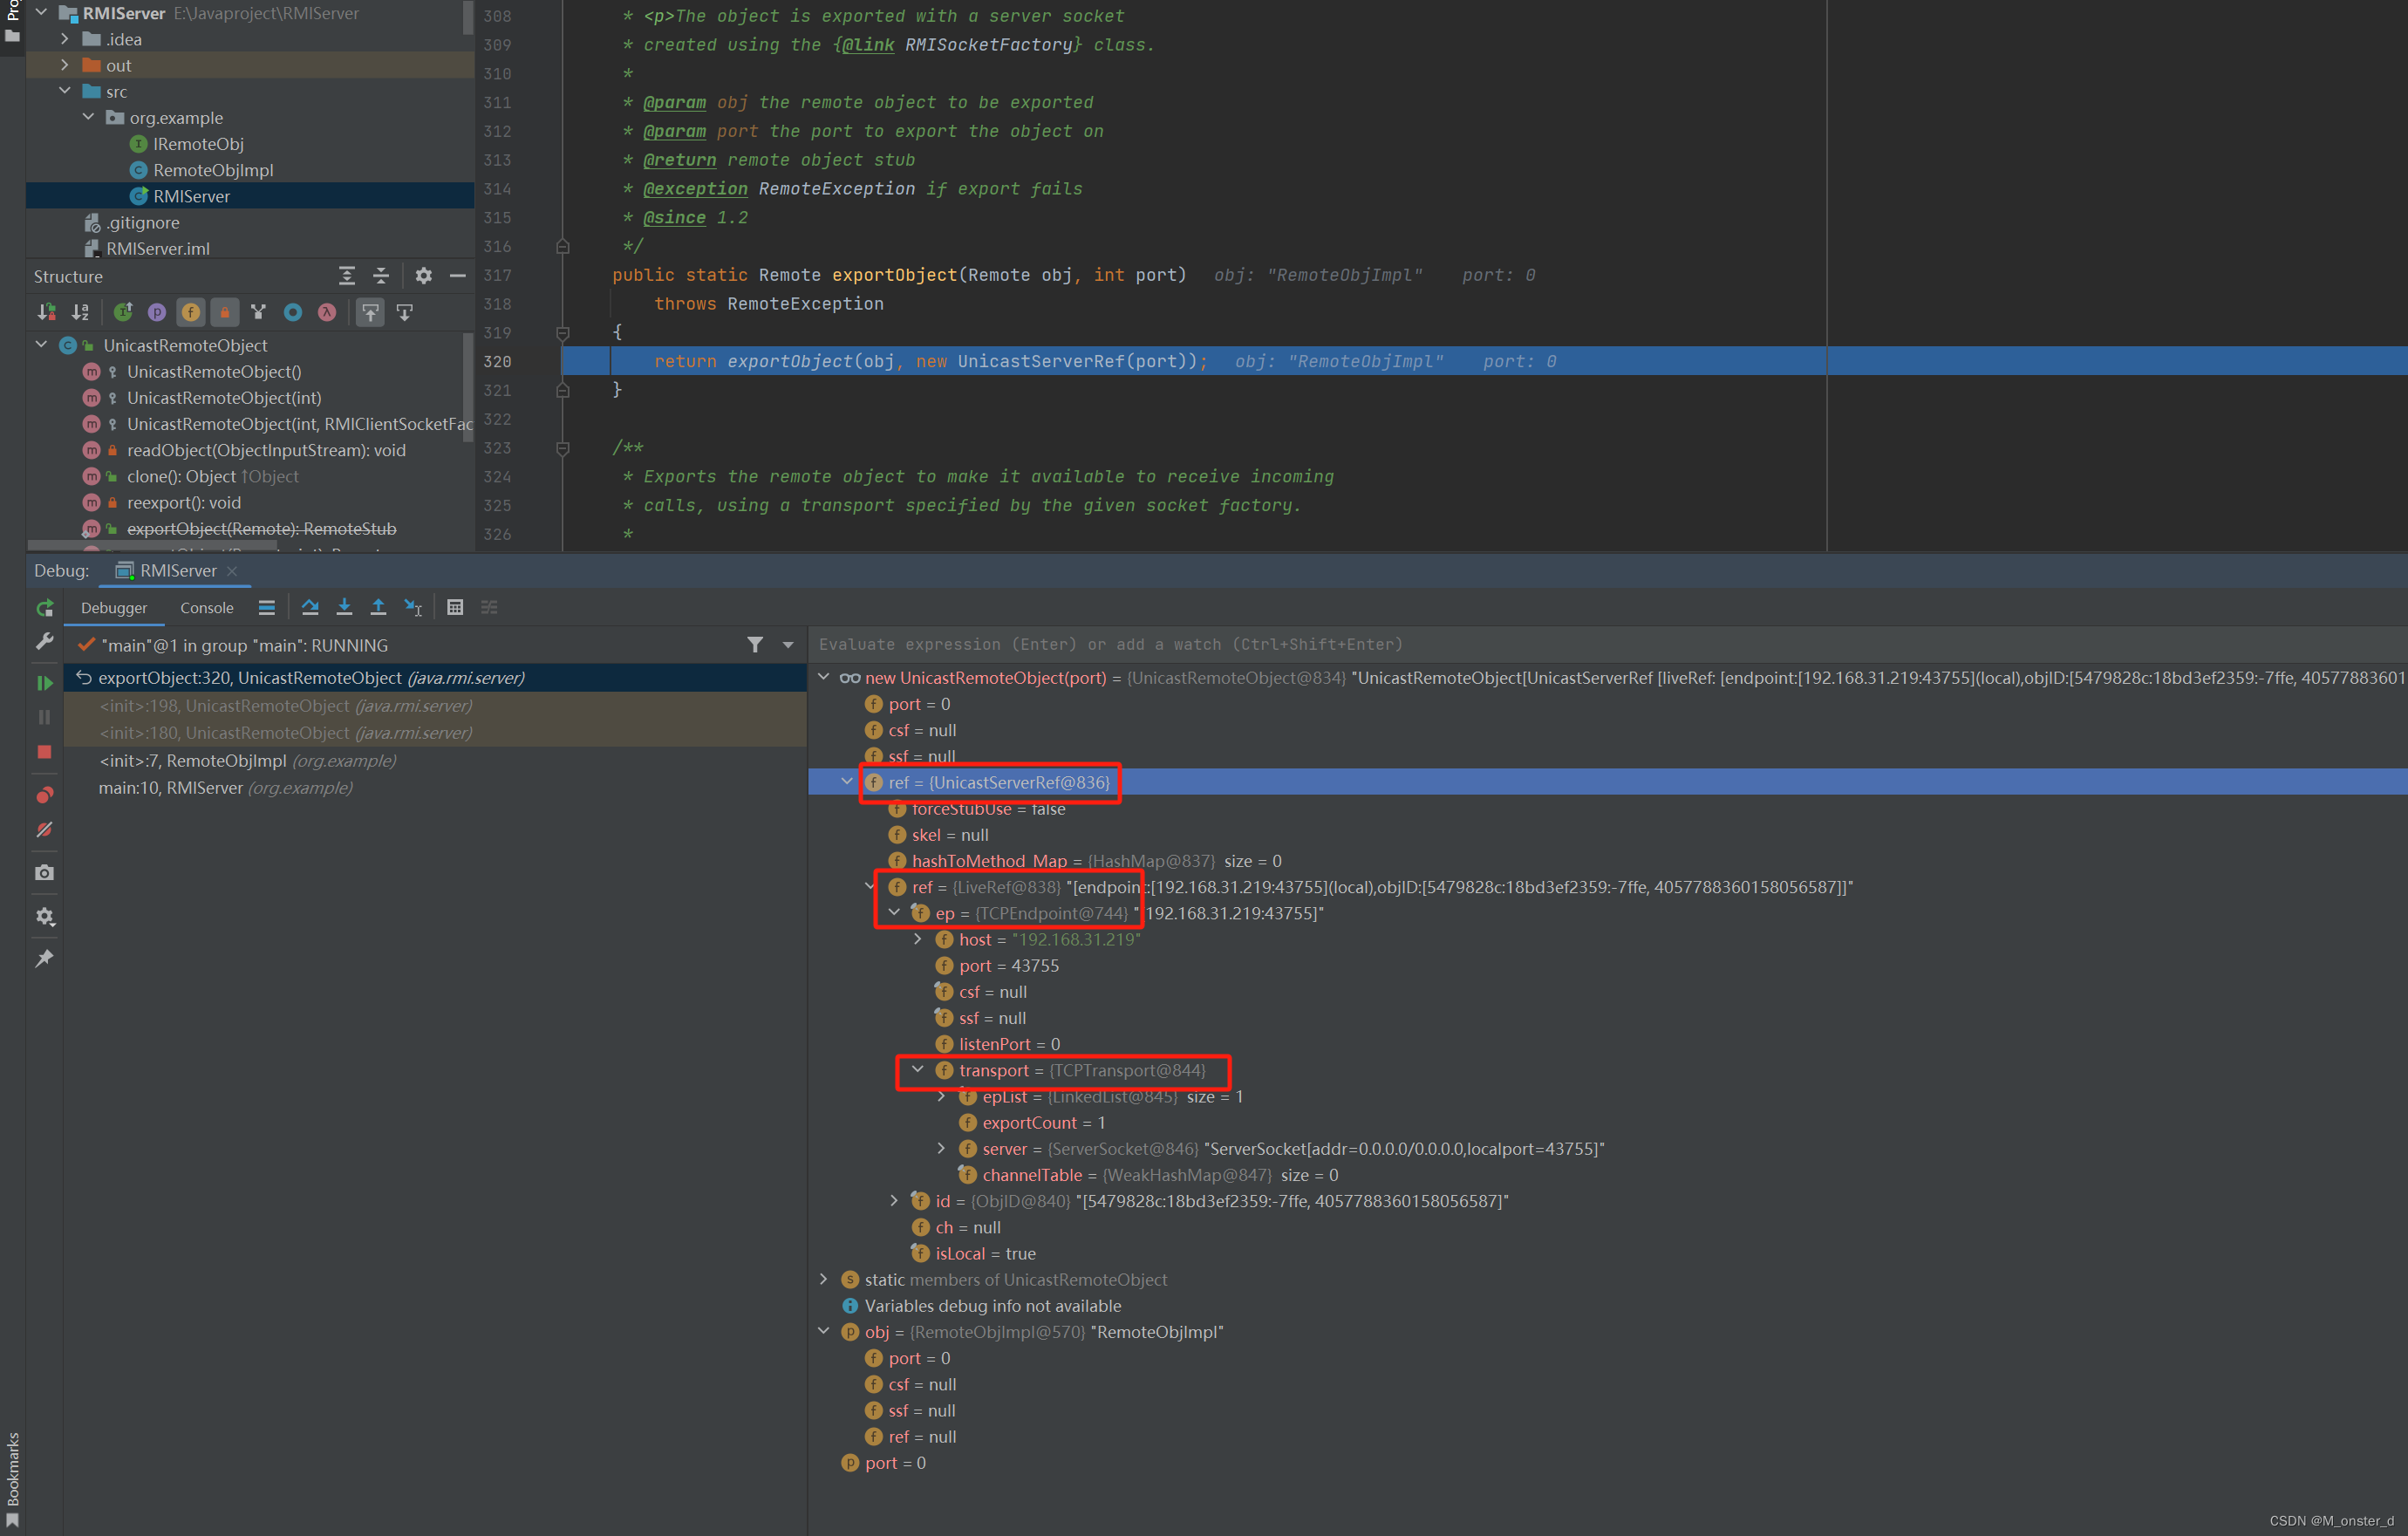The width and height of the screenshot is (2408, 1536).
Task: Expand the .idea folder
Action: point(65,39)
